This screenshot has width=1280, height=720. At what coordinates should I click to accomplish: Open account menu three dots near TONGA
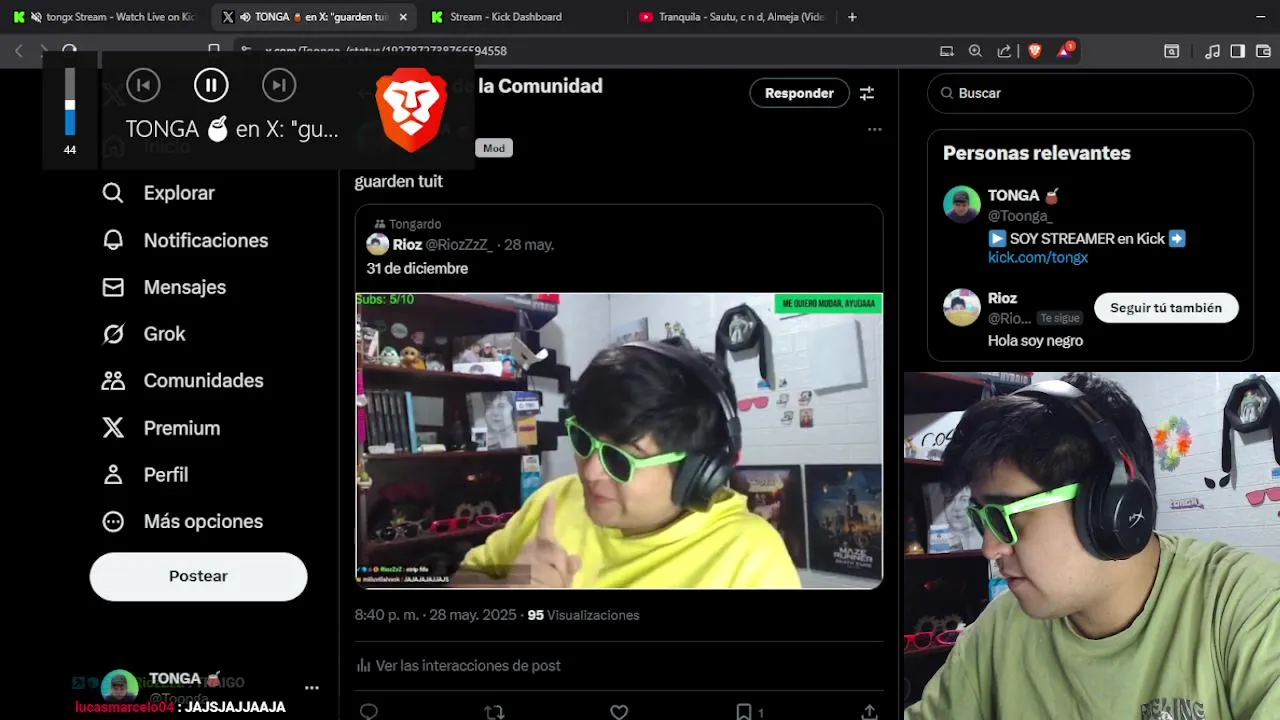pos(312,688)
